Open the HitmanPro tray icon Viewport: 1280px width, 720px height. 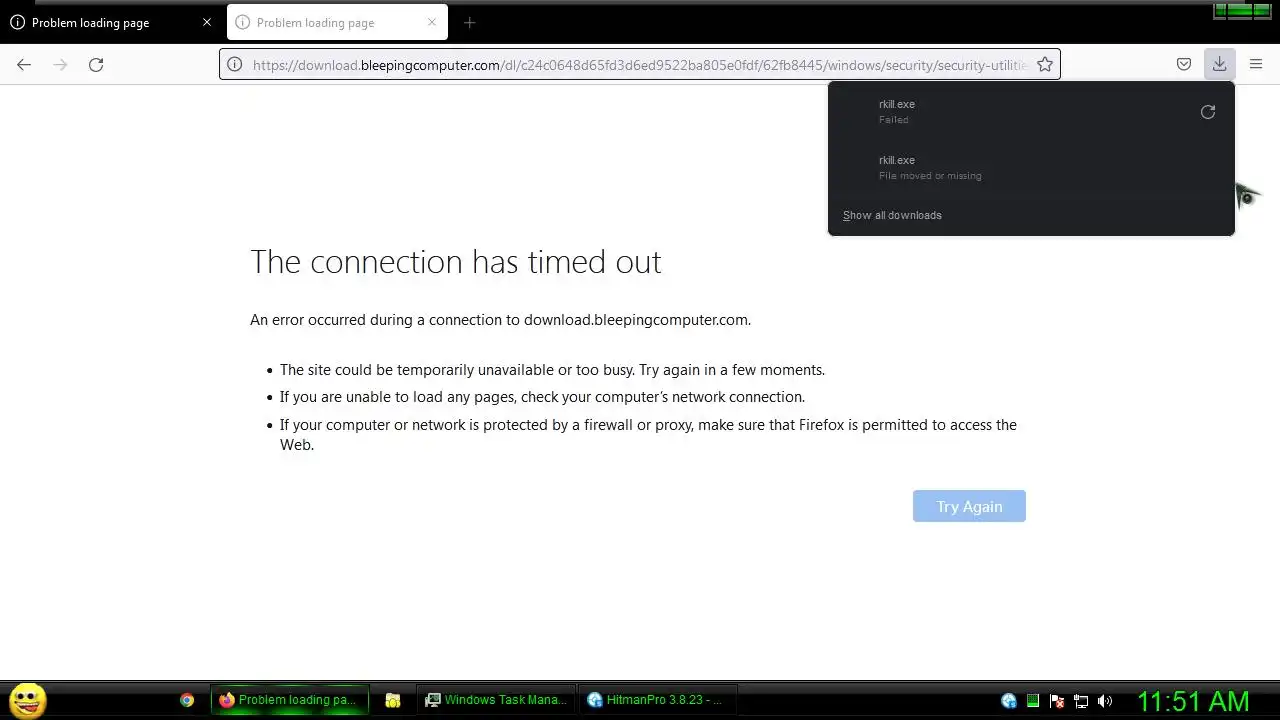1009,701
